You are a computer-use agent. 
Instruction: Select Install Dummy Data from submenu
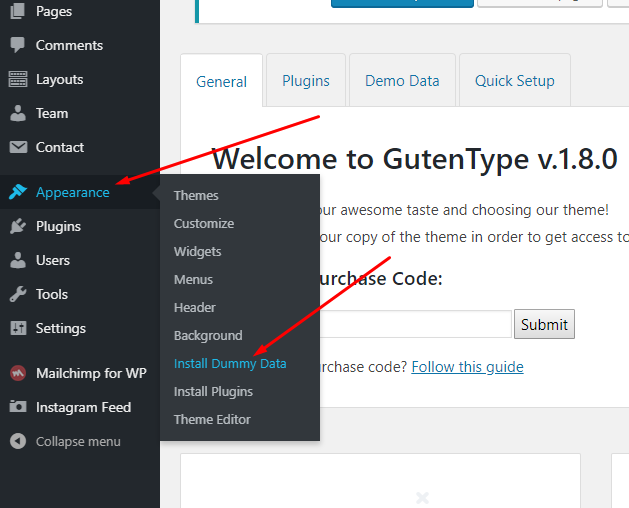[x=230, y=364]
